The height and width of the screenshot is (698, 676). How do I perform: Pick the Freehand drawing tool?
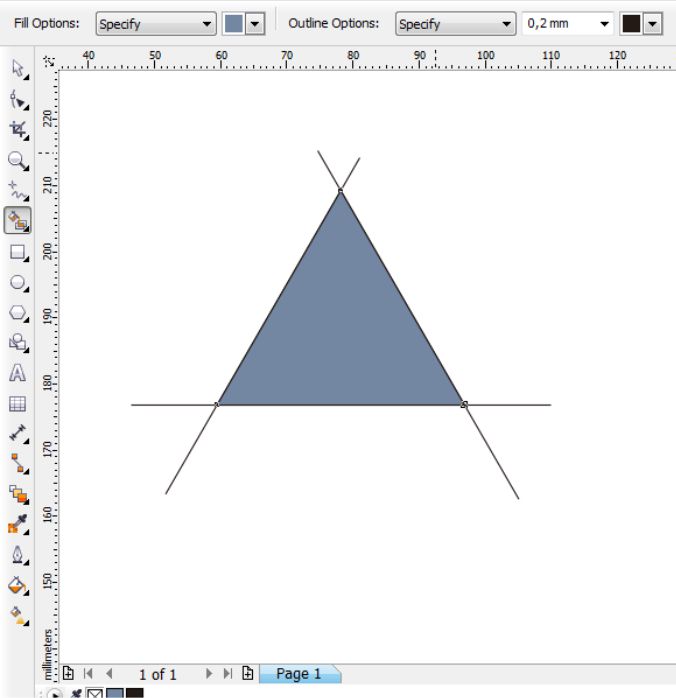coord(18,191)
